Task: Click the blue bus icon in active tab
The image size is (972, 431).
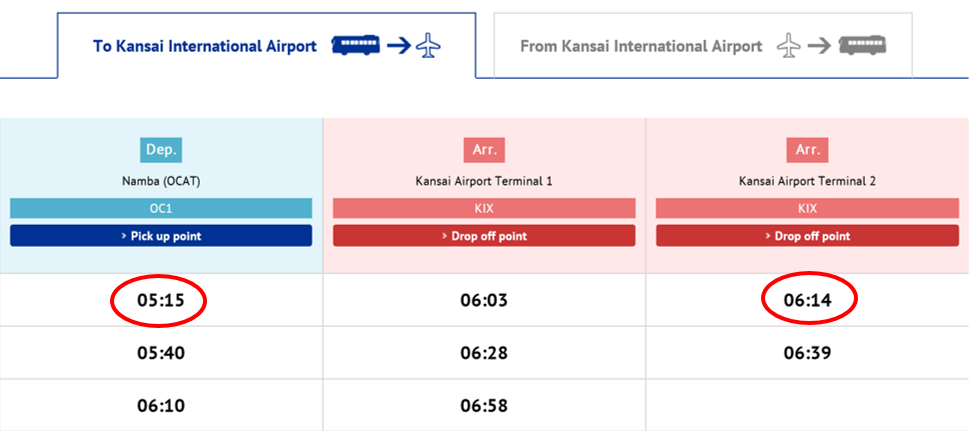Action: click(x=356, y=46)
